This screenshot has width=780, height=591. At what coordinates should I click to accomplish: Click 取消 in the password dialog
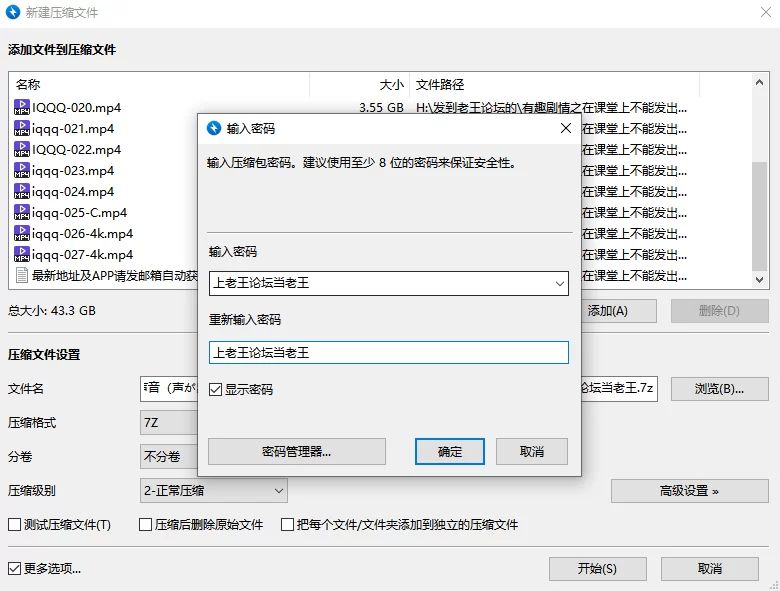tap(532, 452)
